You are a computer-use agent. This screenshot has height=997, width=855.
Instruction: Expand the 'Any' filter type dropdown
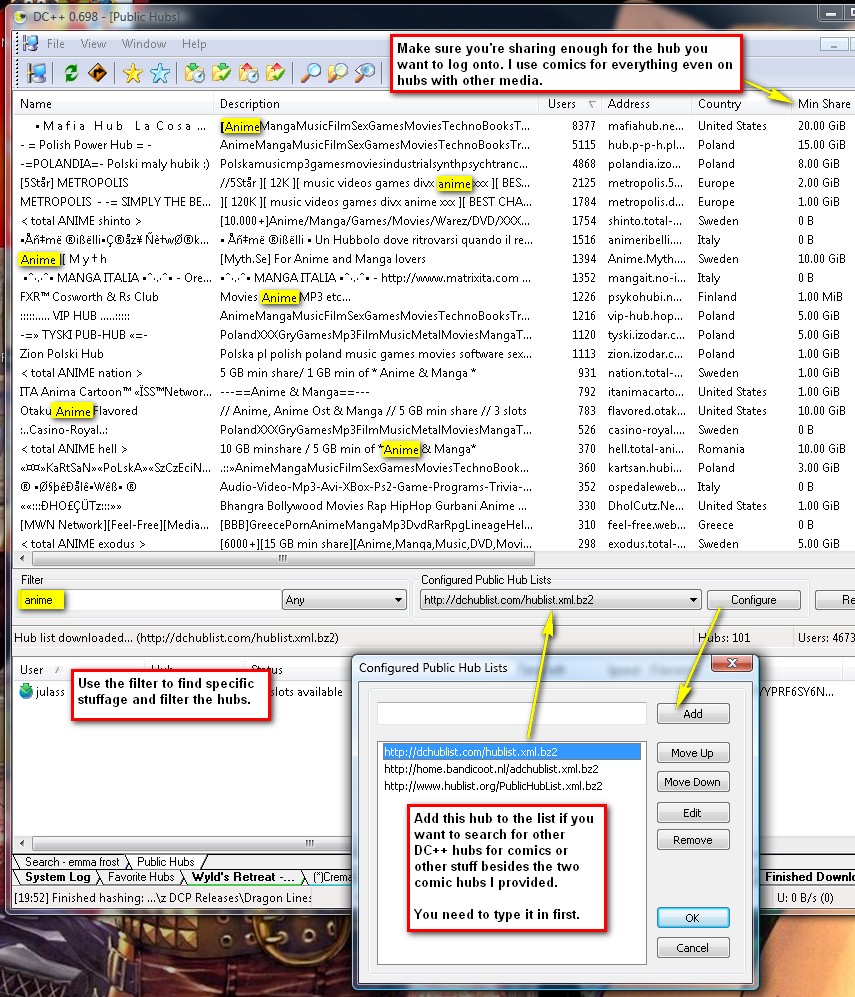[342, 600]
